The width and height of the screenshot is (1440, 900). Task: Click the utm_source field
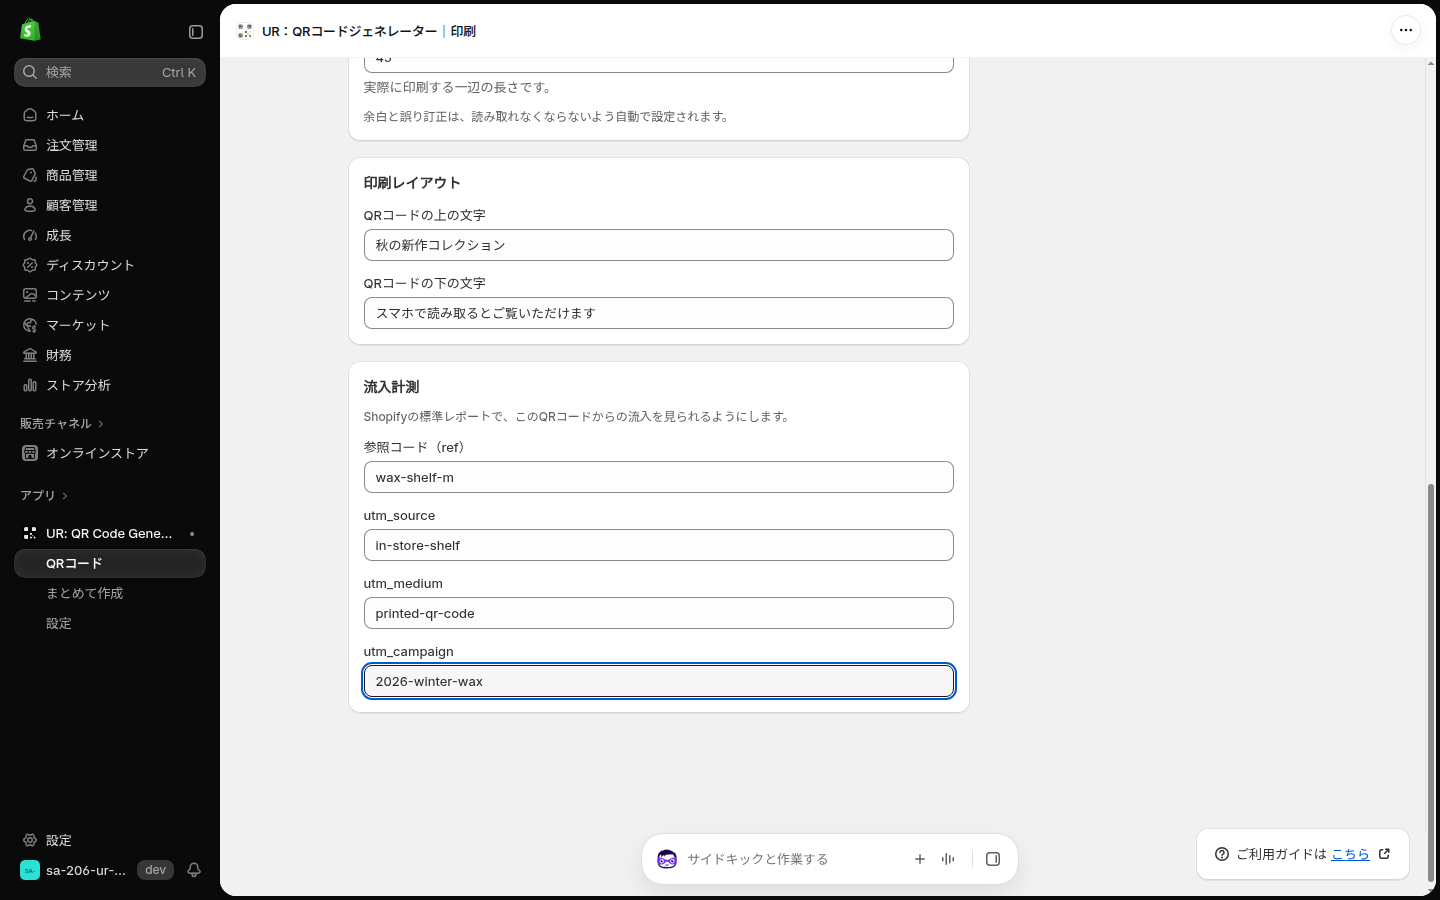tap(659, 545)
